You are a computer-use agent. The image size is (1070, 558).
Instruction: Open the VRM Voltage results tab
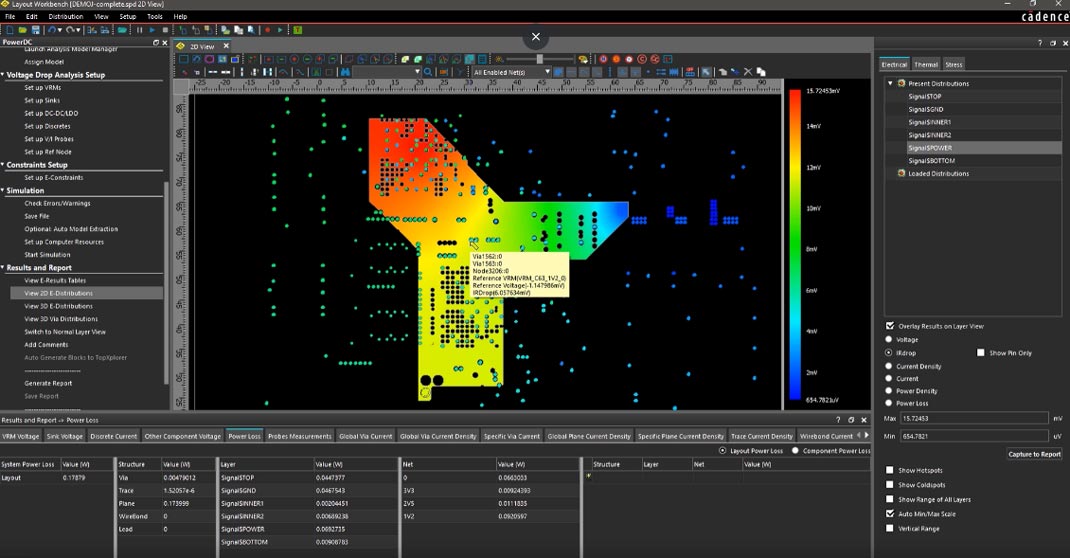(x=20, y=436)
